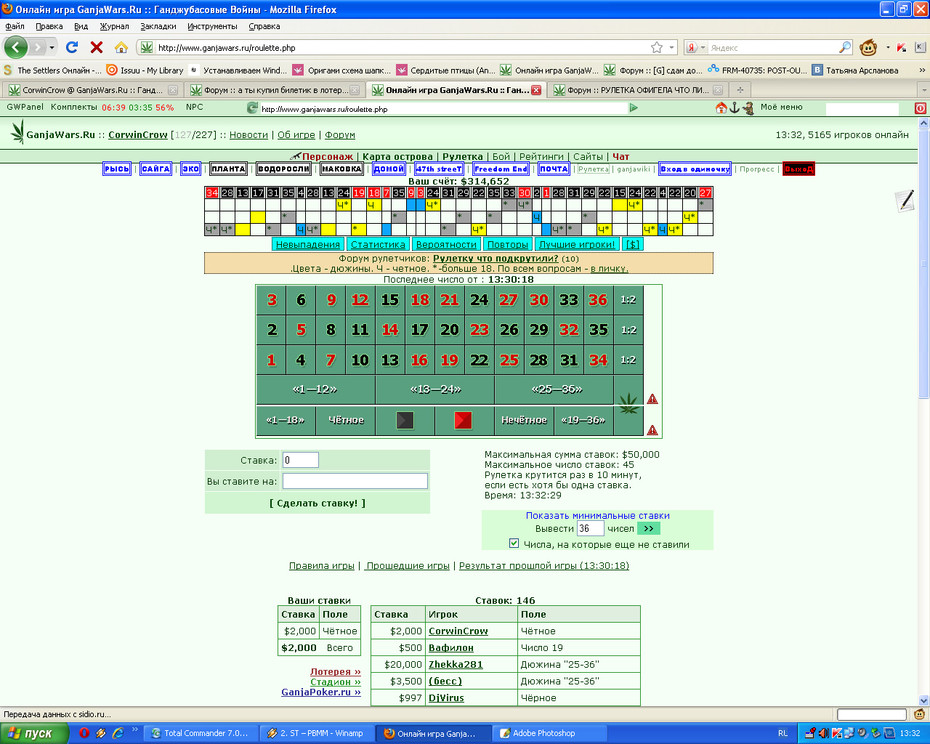Open the Winamp quick launch icon
The image size is (930, 744).
point(101,733)
